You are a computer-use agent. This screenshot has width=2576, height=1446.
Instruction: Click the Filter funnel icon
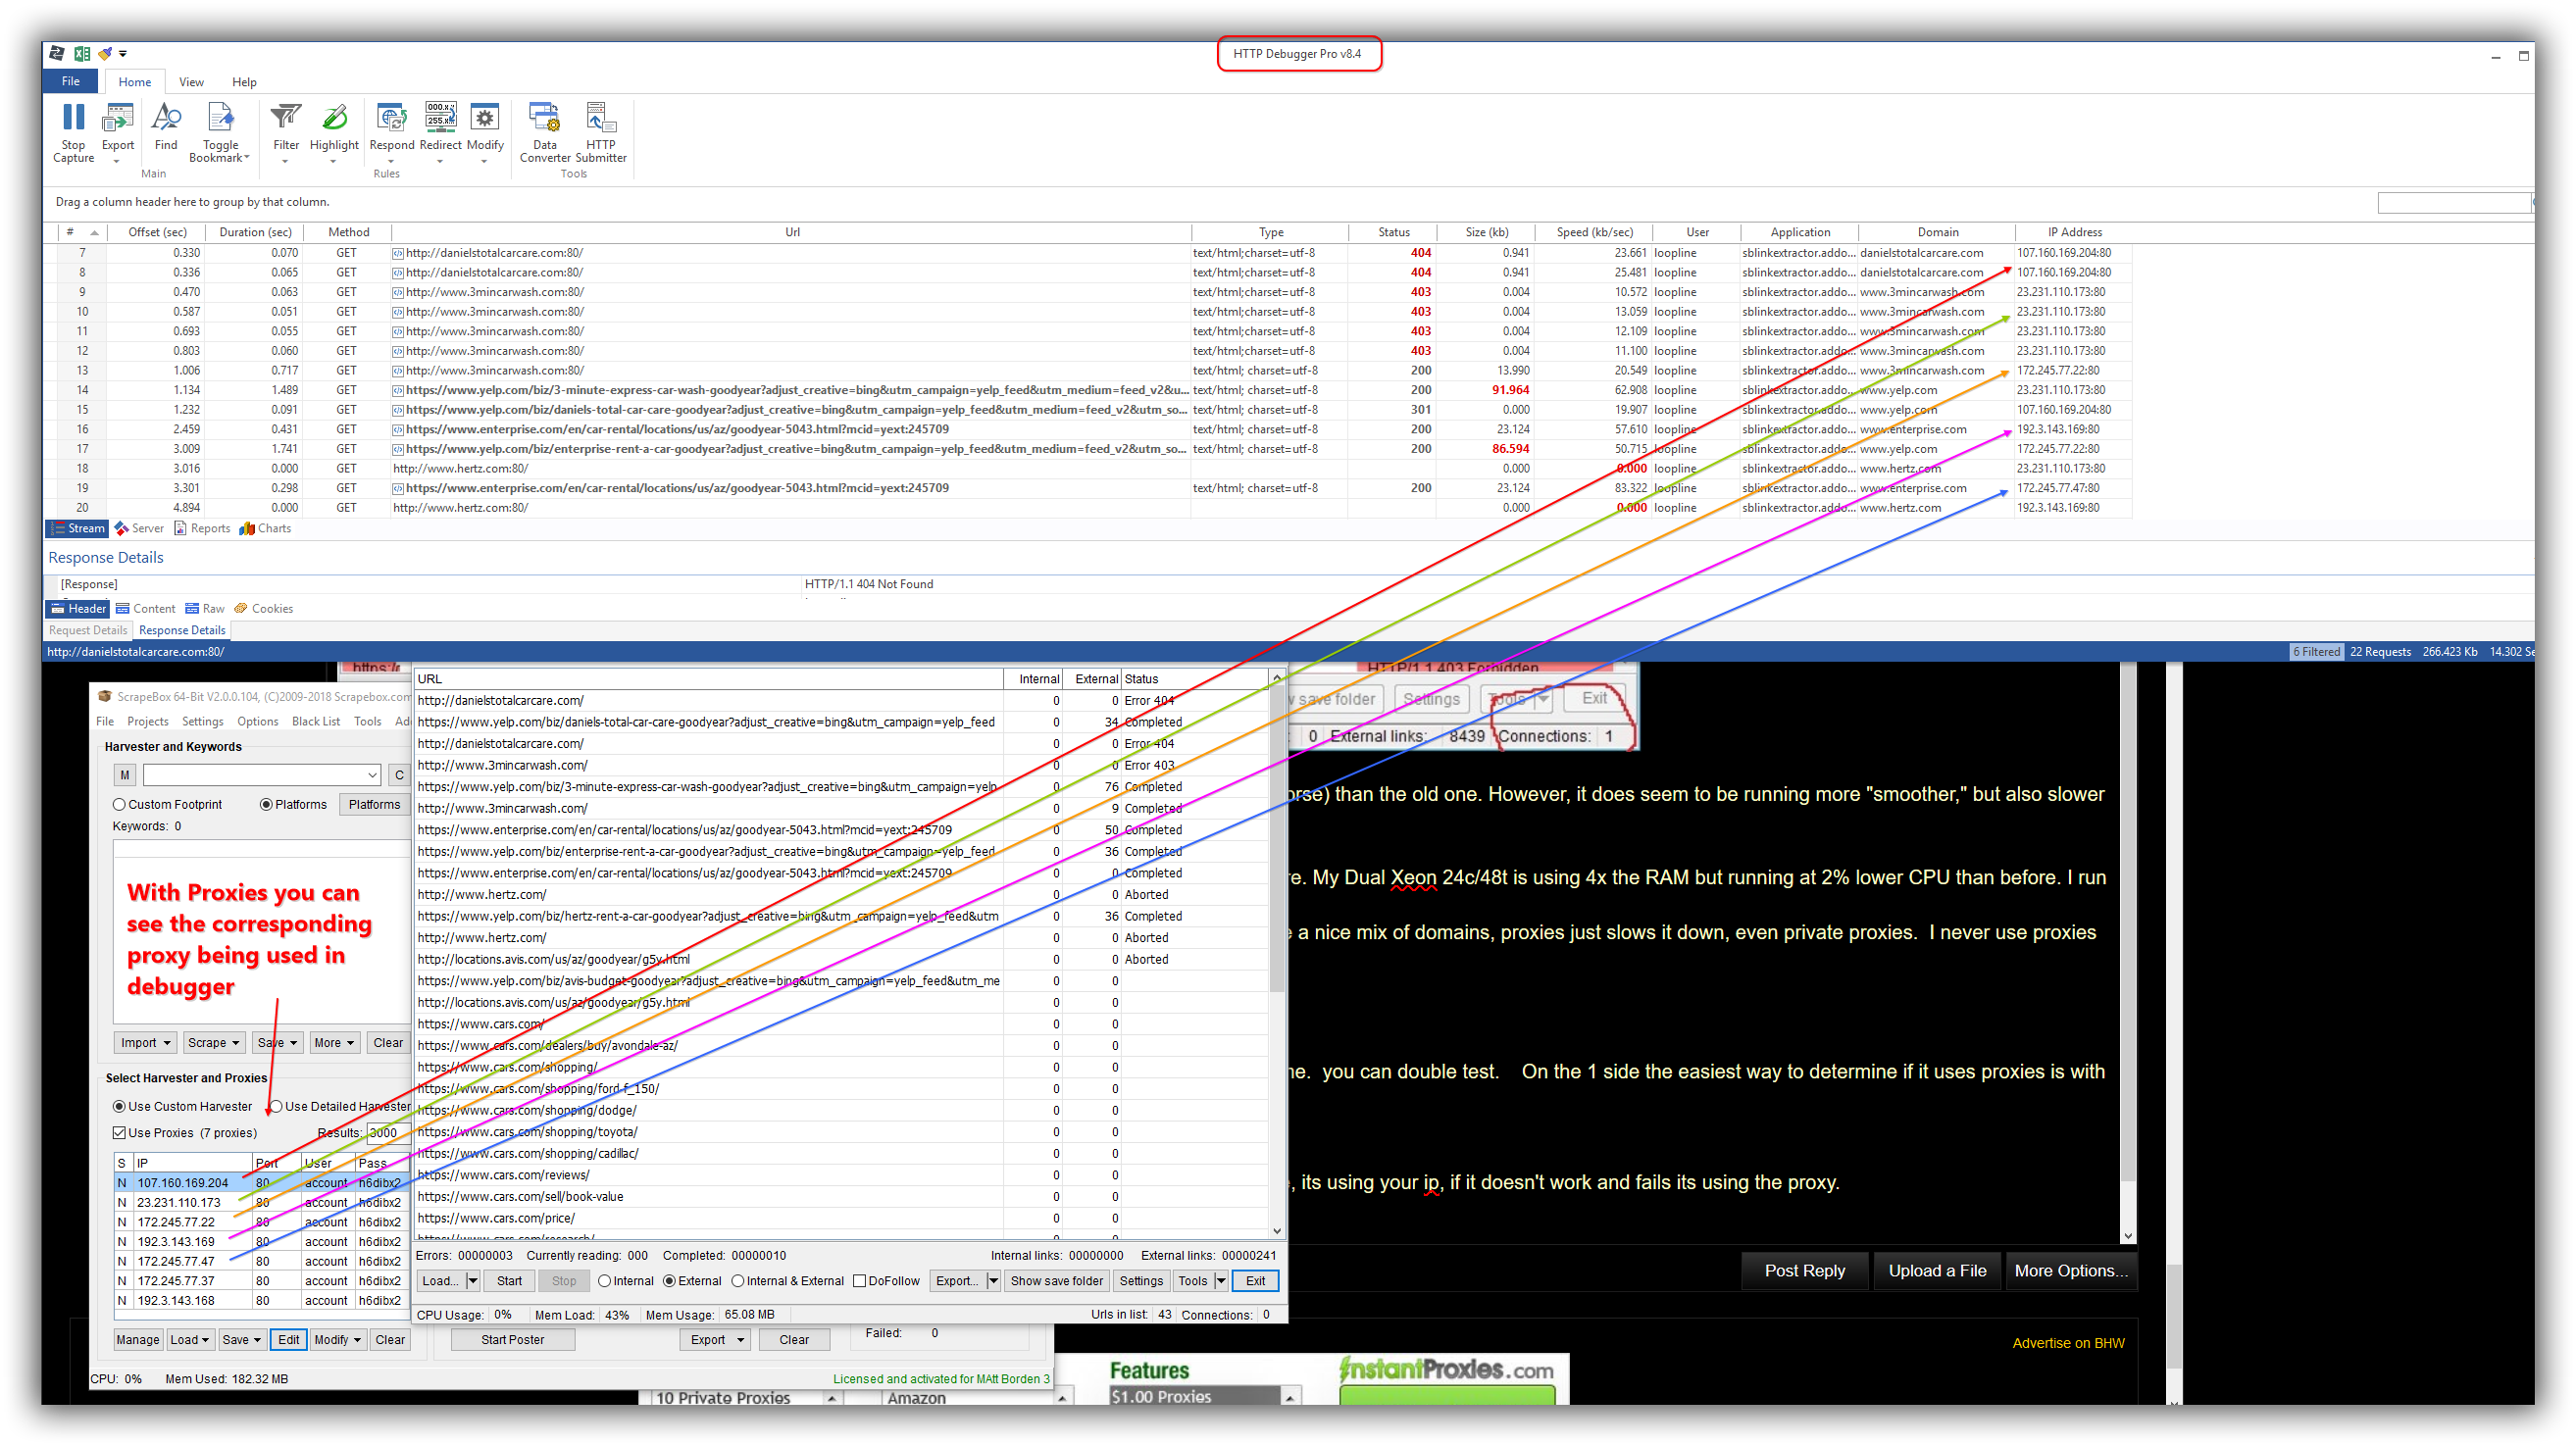286,118
